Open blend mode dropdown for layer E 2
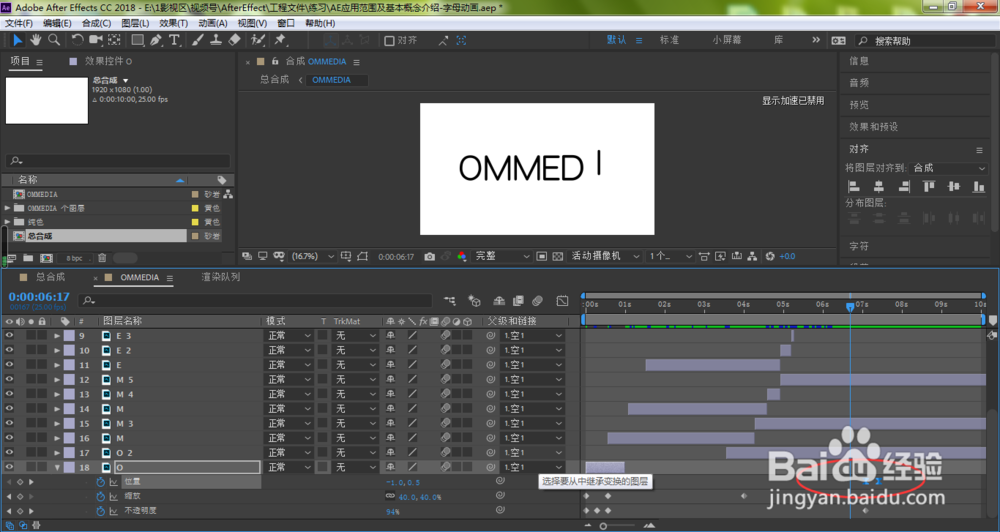This screenshot has width=1000, height=532. (x=289, y=350)
